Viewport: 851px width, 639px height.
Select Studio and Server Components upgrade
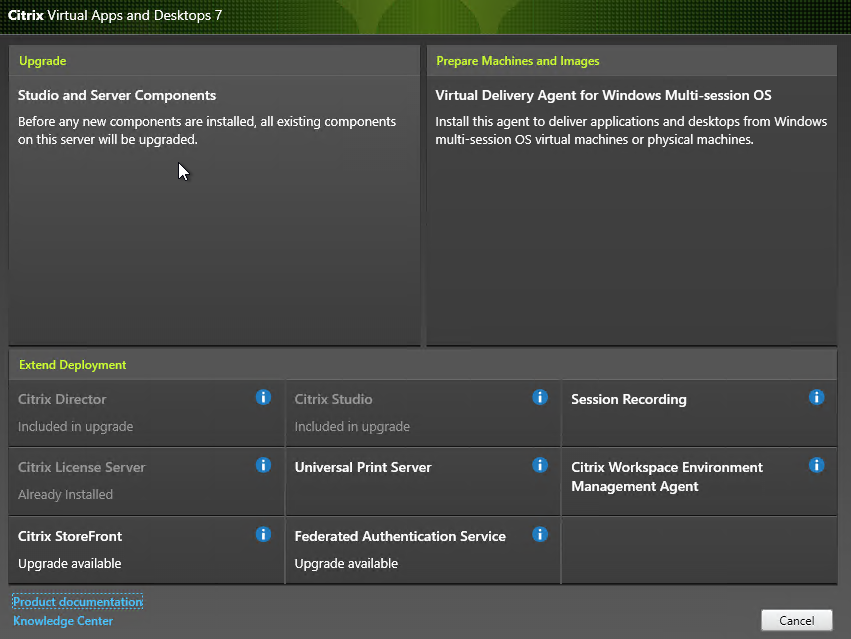(x=214, y=210)
